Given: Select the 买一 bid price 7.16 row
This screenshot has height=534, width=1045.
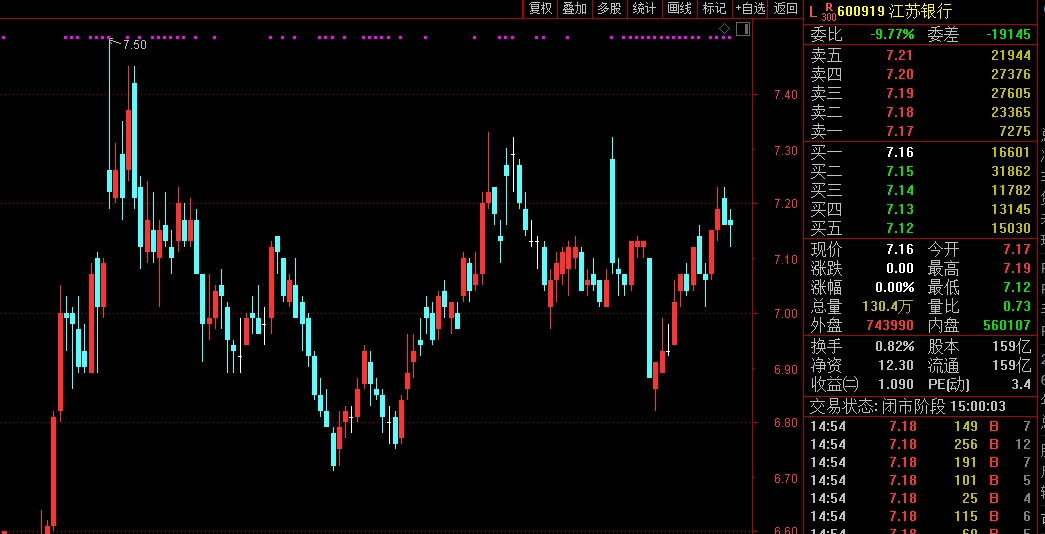Looking at the screenshot, I should [921, 153].
